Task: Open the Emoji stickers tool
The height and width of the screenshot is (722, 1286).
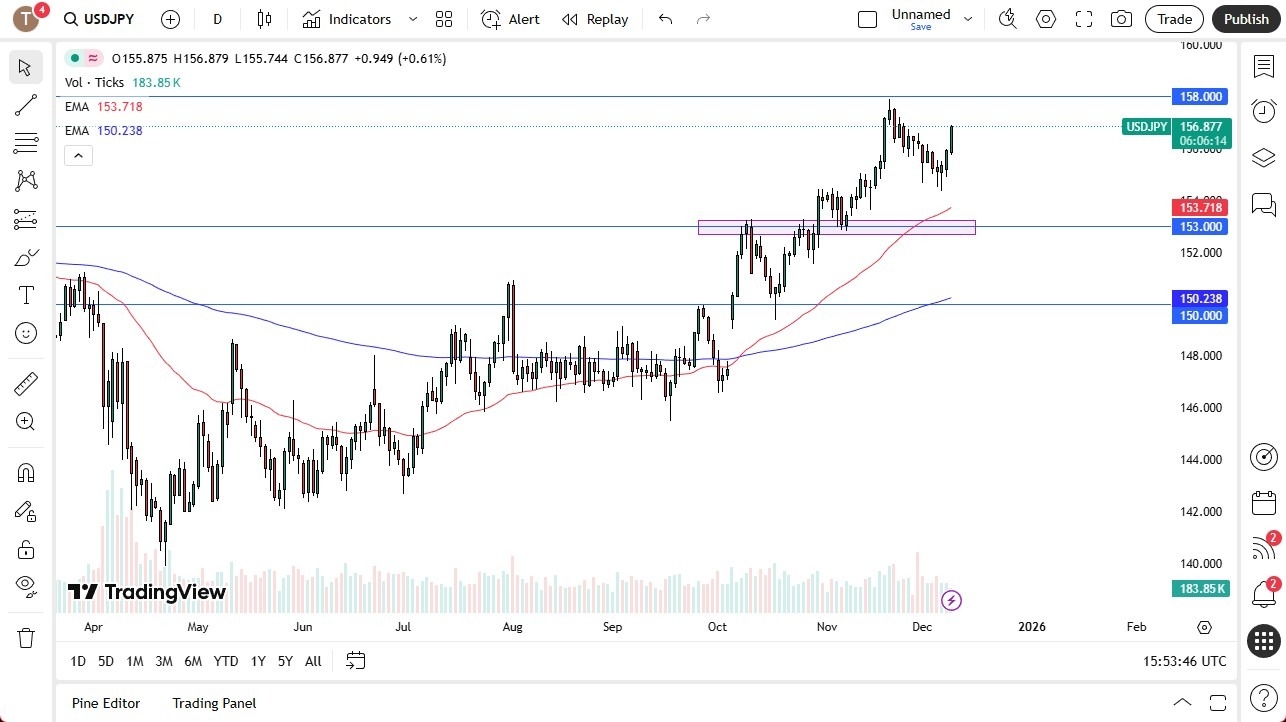Action: 25,333
